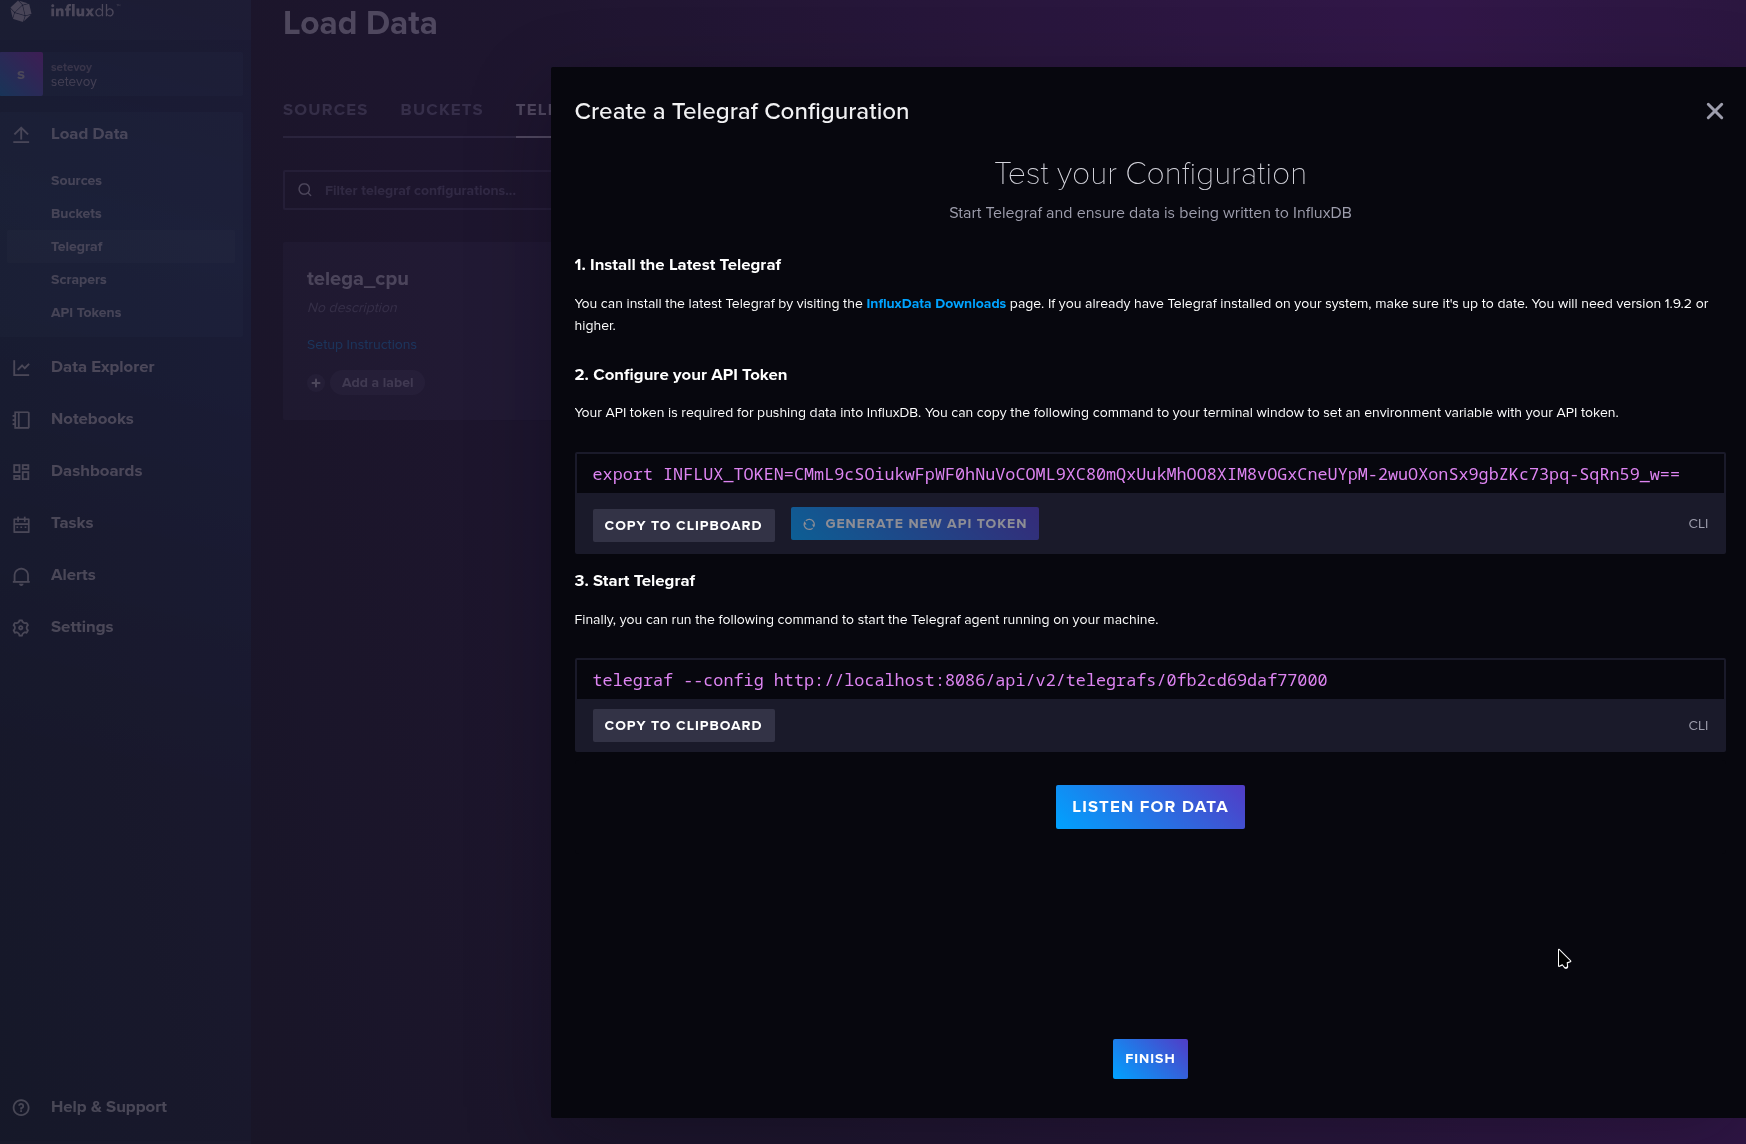Image resolution: width=1746 pixels, height=1144 pixels.
Task: Focus the filter telegraf configurations field
Action: pyautogui.click(x=430, y=190)
